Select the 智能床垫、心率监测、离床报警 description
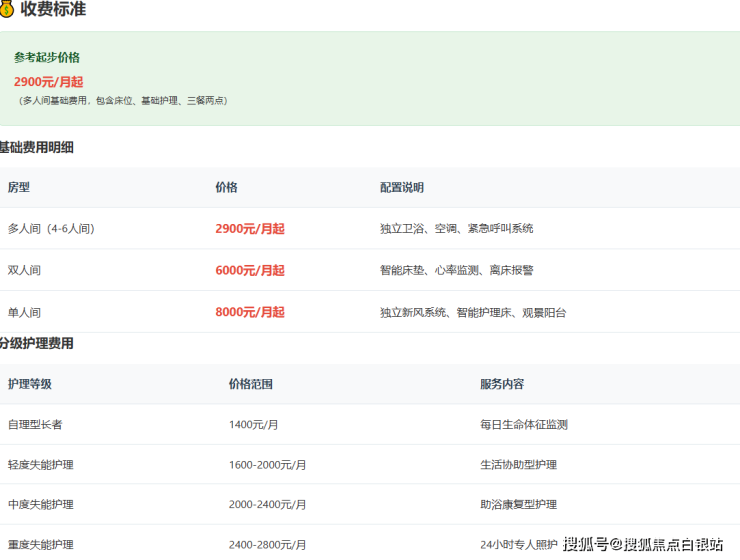The image size is (740, 560). (x=456, y=270)
